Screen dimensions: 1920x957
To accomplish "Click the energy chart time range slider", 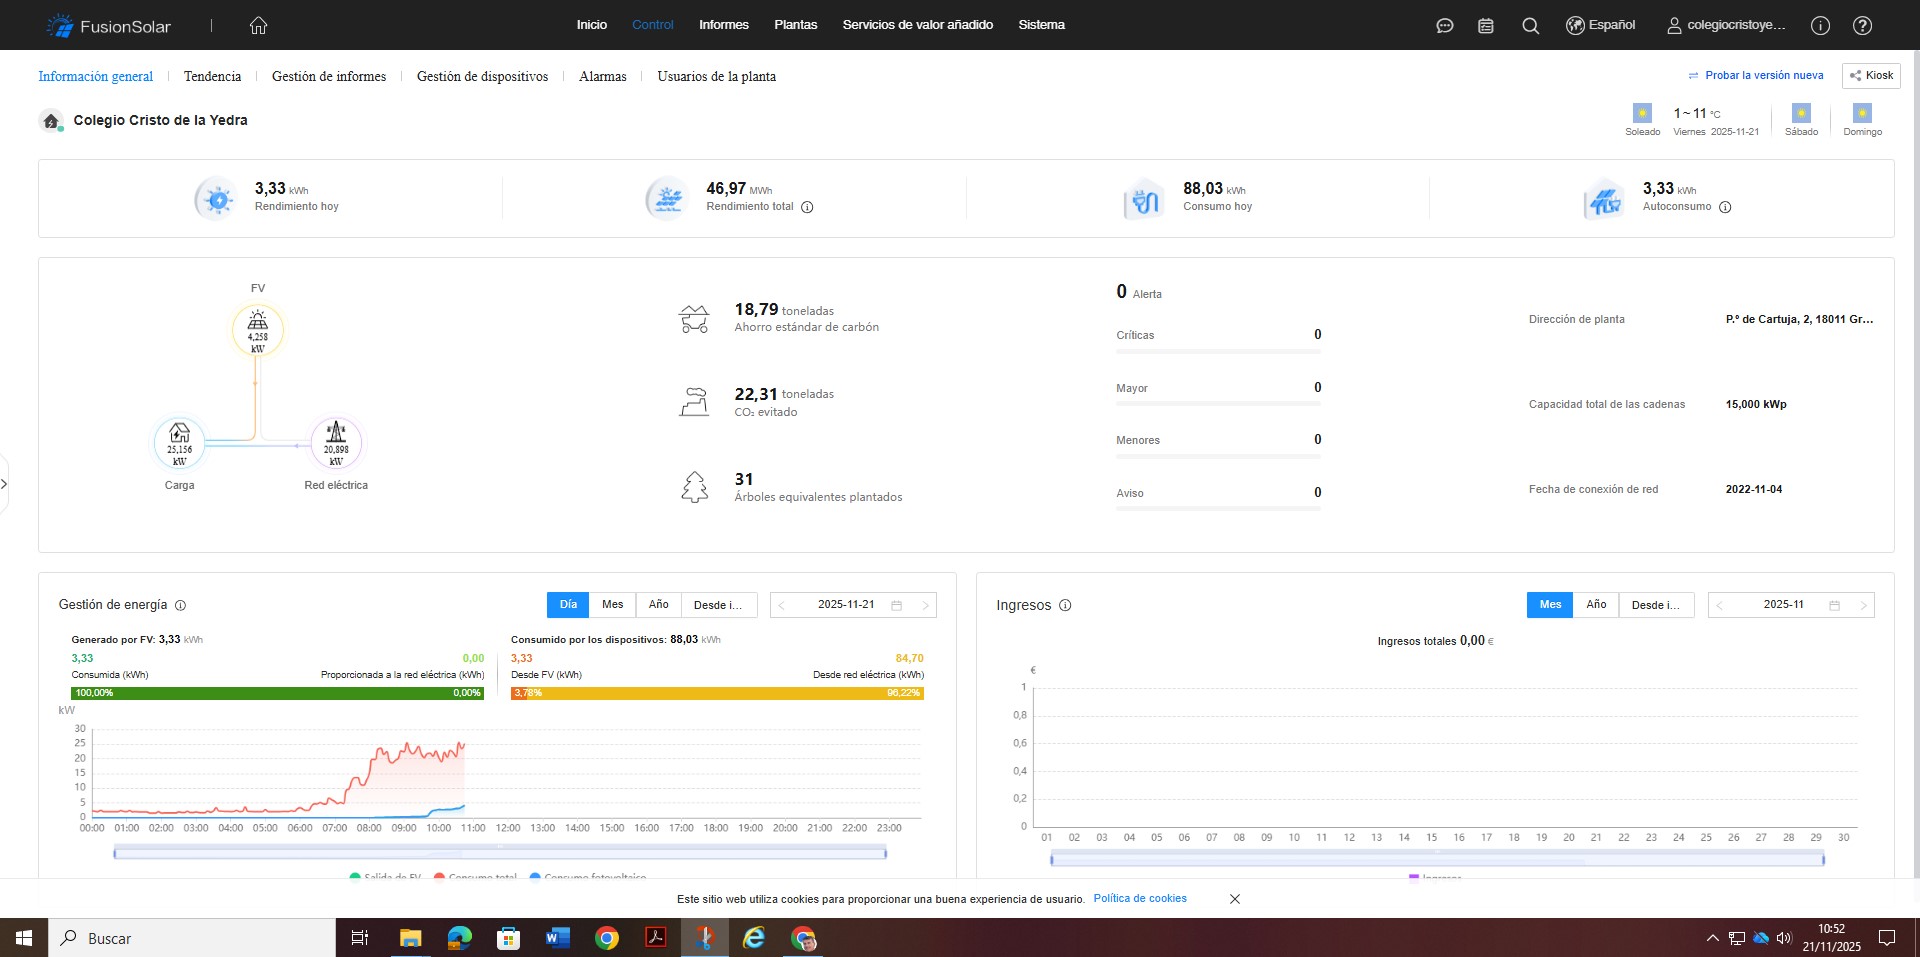I will pos(500,852).
